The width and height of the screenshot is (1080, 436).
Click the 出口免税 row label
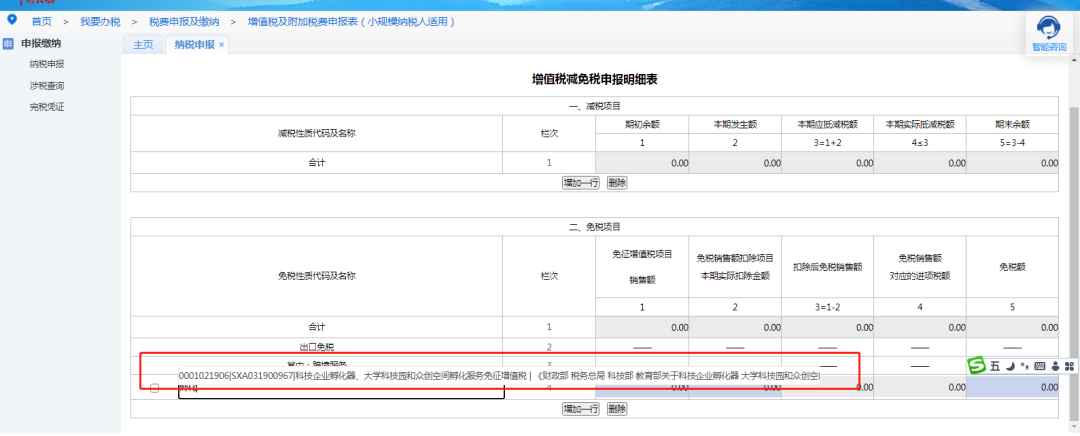[x=316, y=346]
